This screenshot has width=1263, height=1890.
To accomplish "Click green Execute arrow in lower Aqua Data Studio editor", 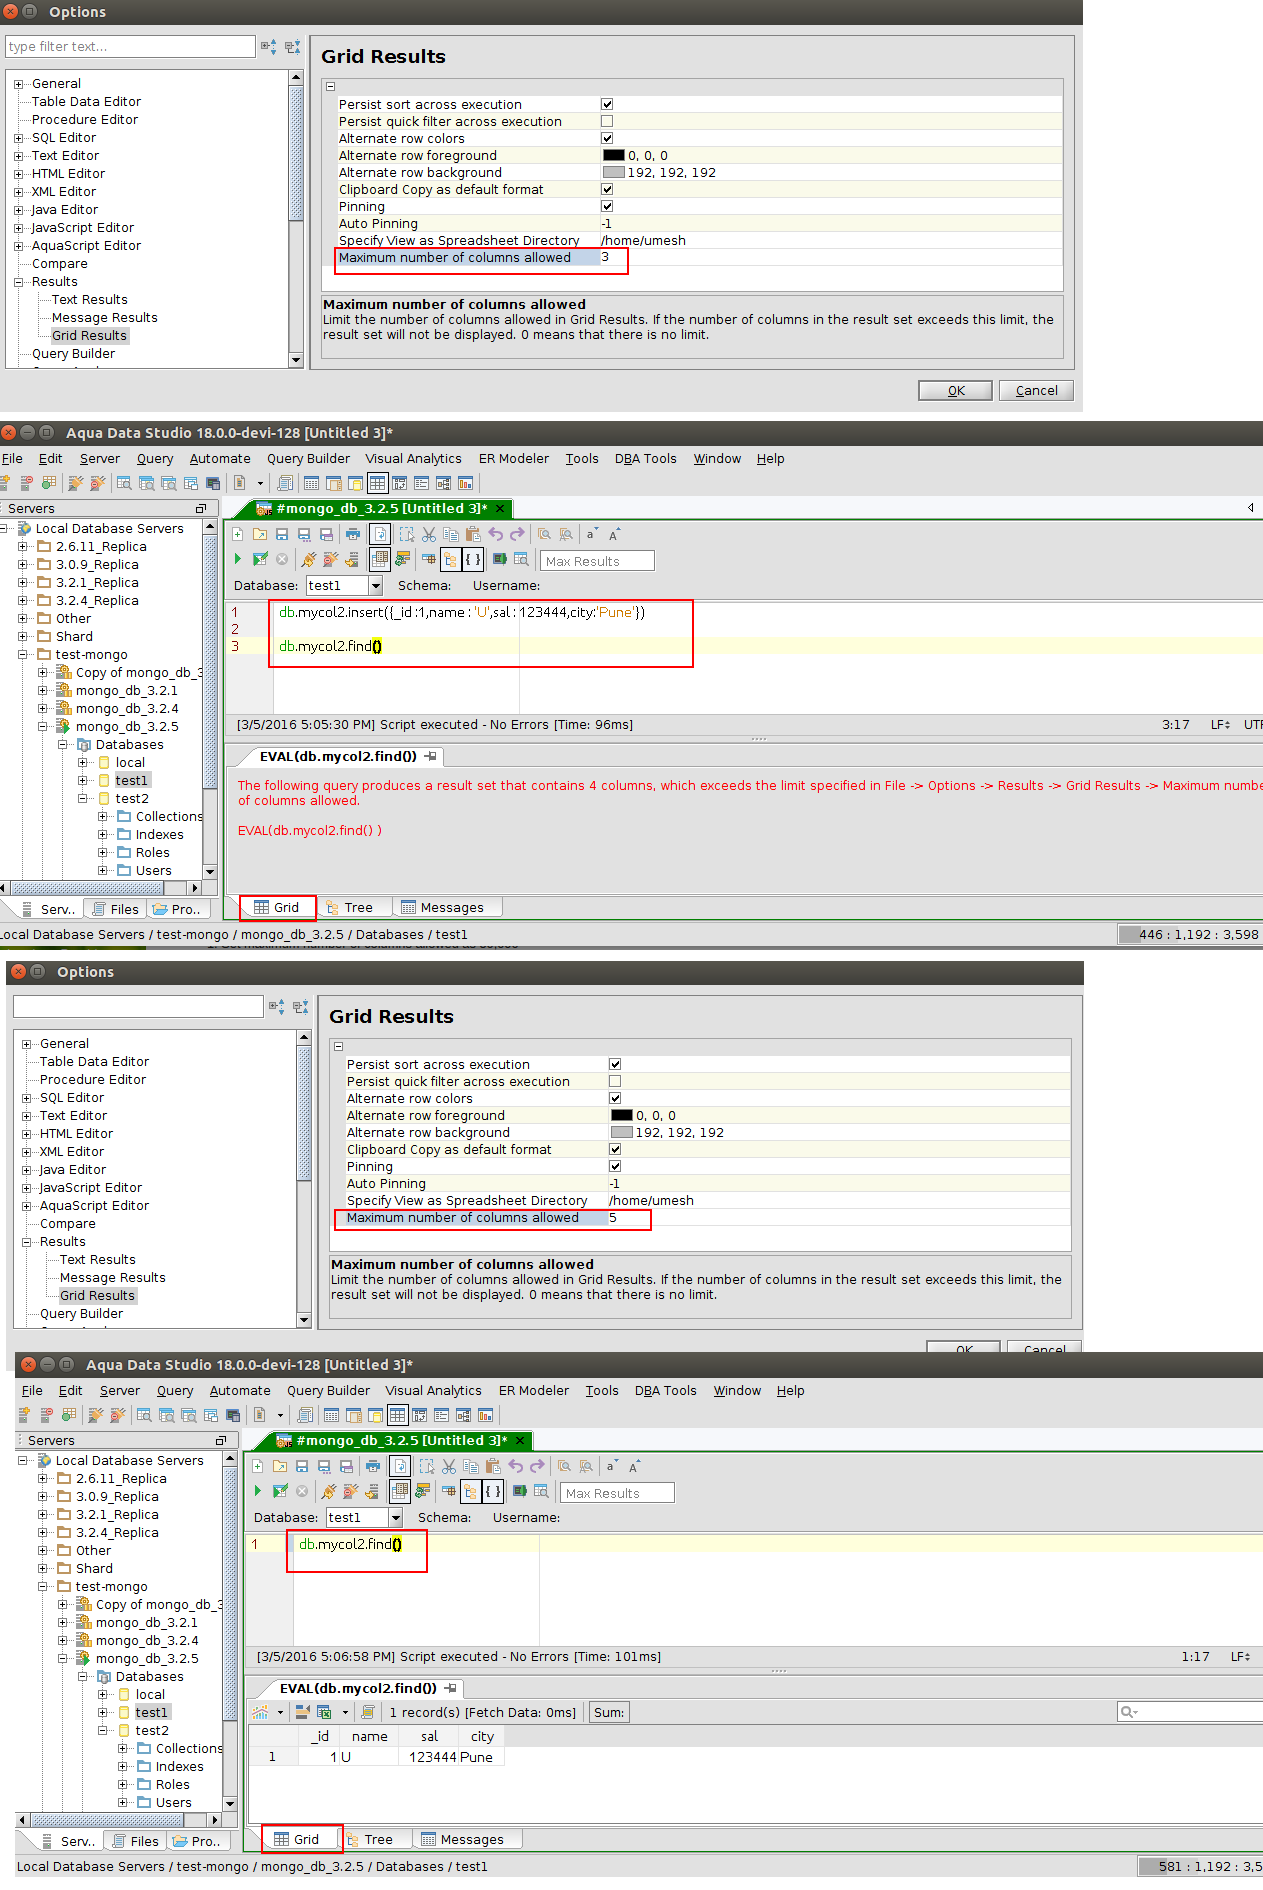I will click(x=258, y=1491).
